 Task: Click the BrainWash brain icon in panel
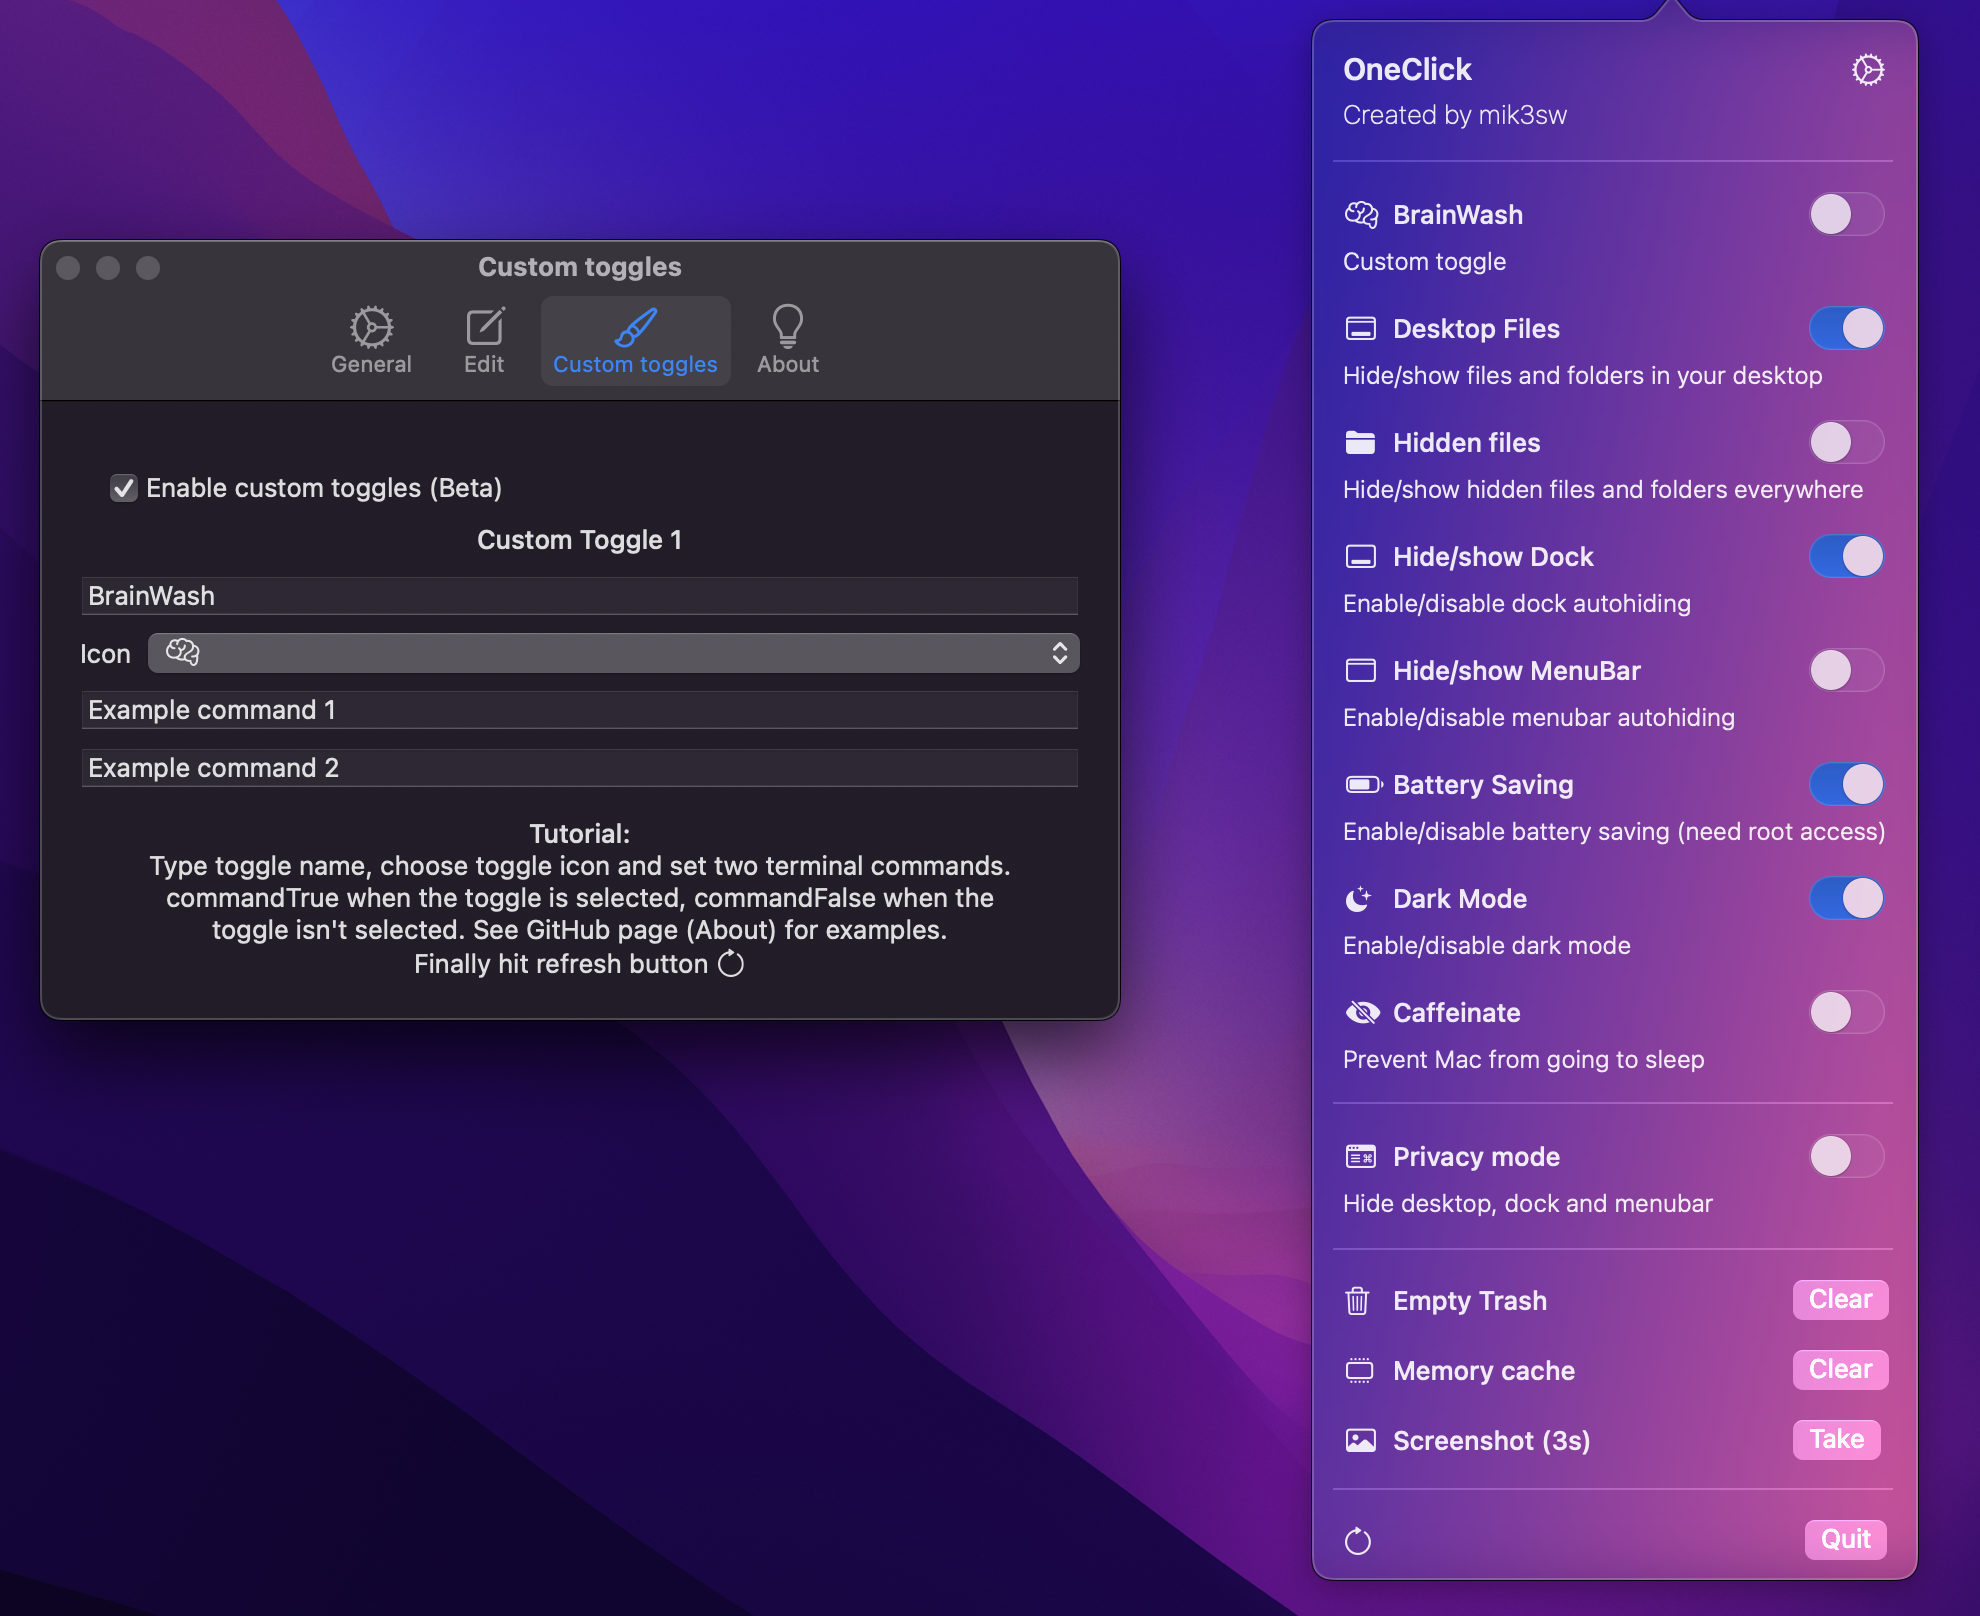1360,215
